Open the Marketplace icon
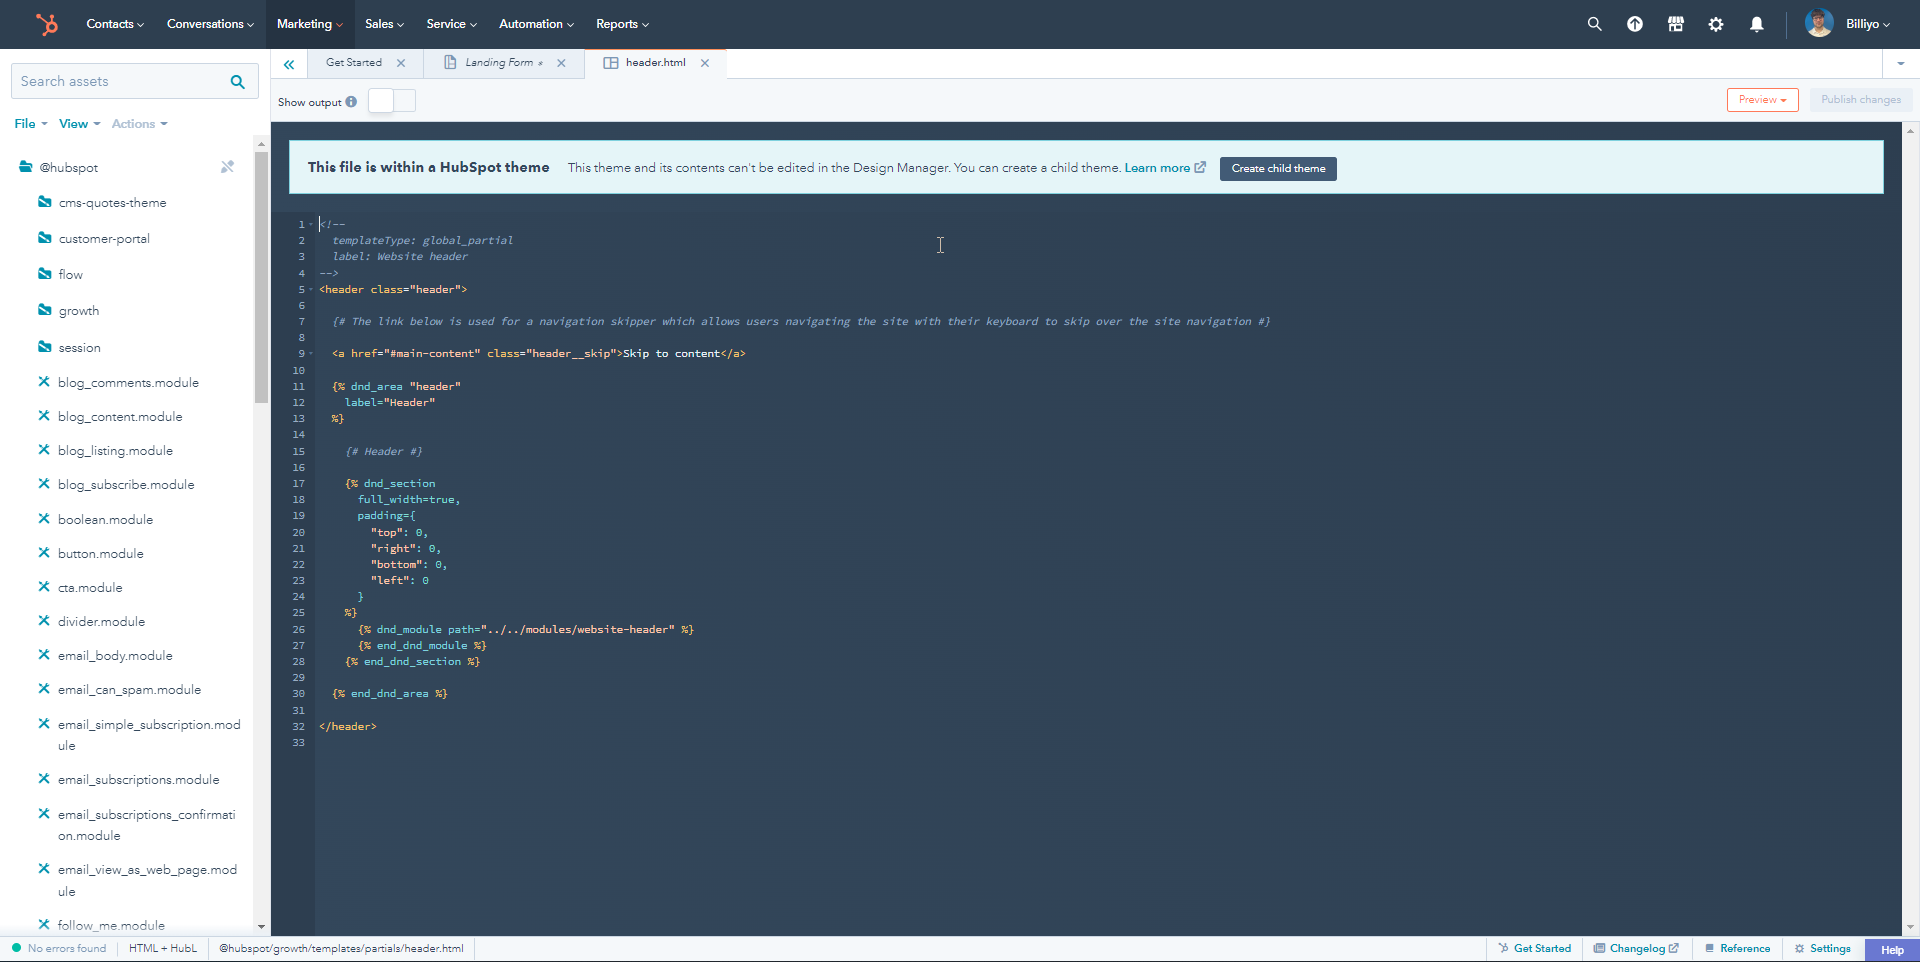The height and width of the screenshot is (962, 1920). pos(1676,24)
